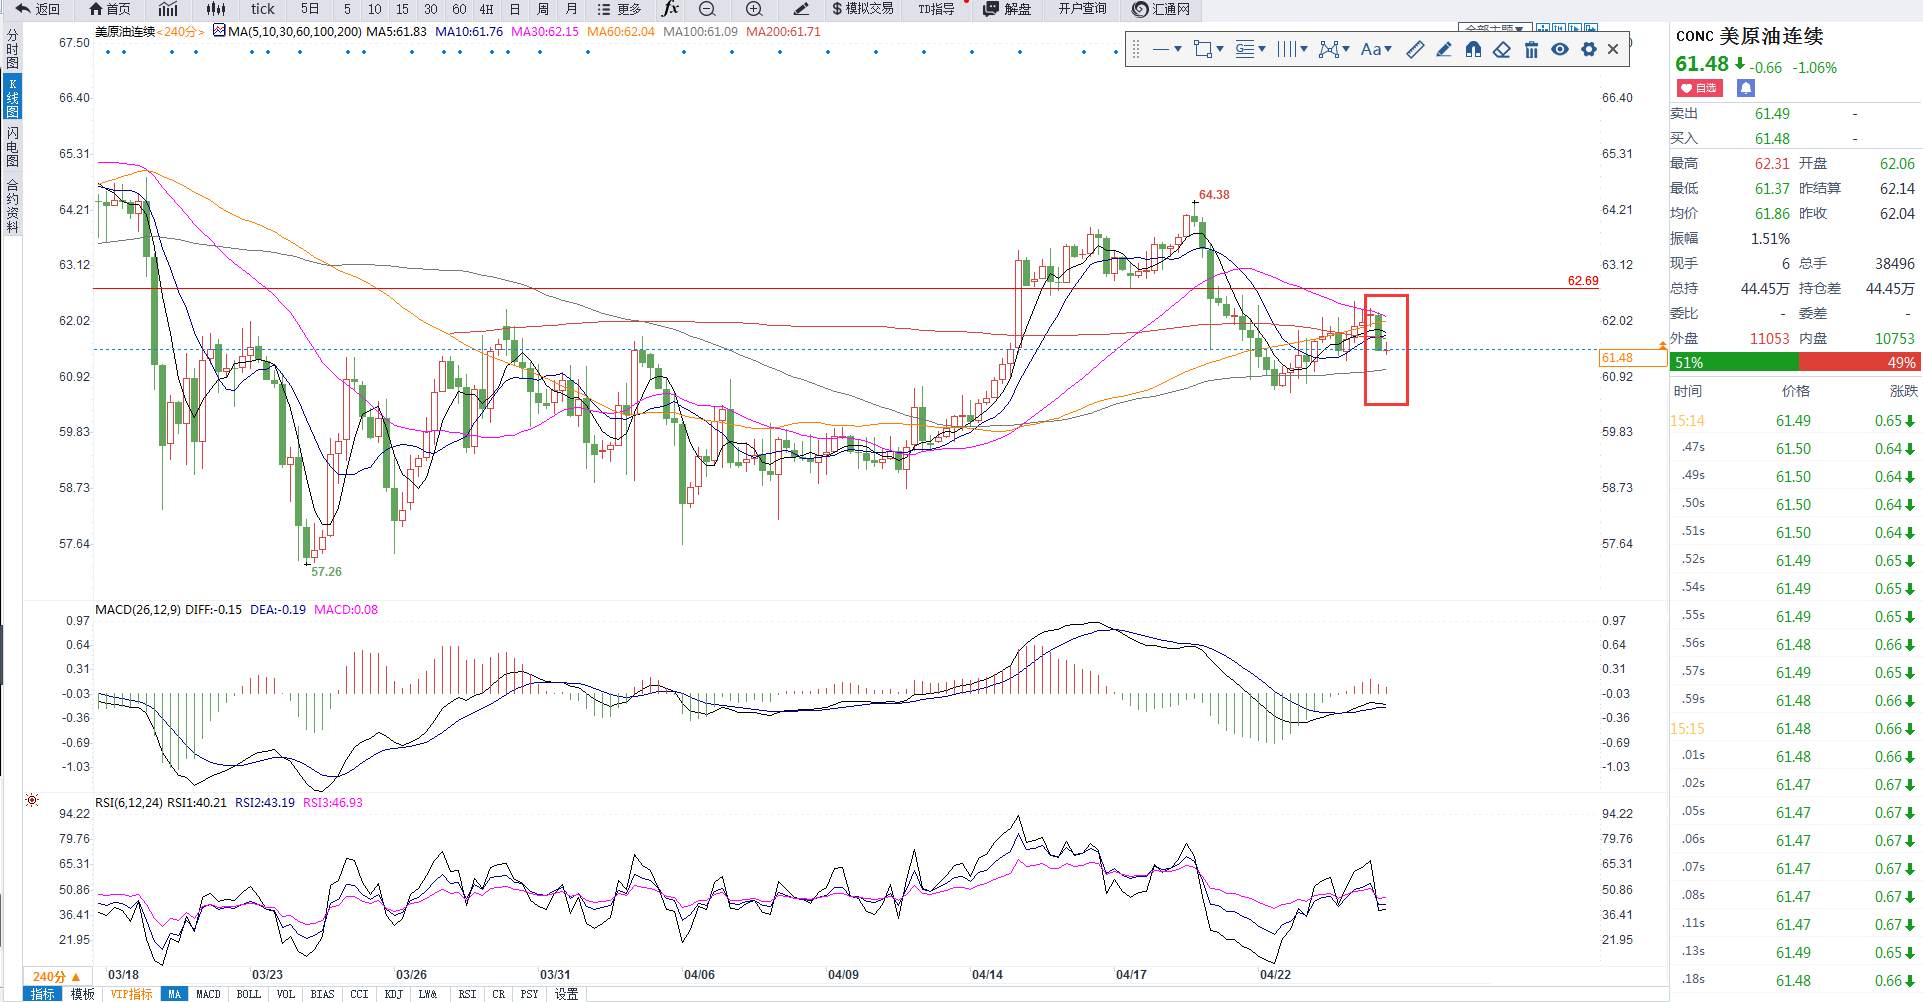The image size is (1923, 1002).
Task: Open 汇通网 website link
Action: click(x=1161, y=9)
